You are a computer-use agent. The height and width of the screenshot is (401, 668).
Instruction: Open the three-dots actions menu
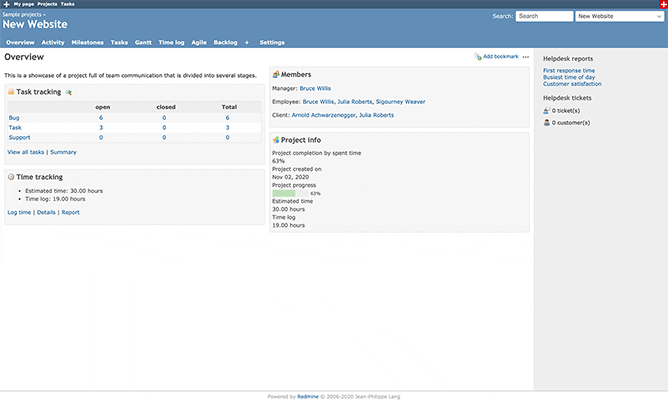(526, 57)
